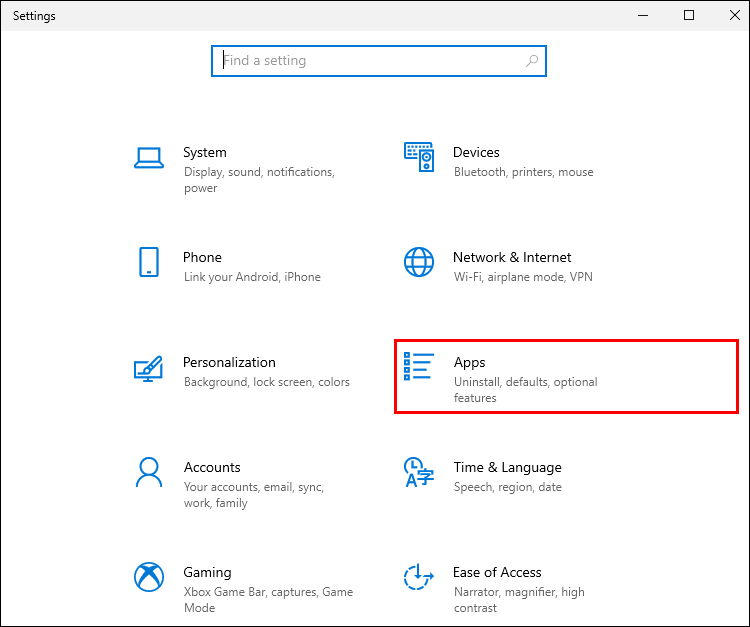
Task: Open the Ease of Access heading
Action: [497, 572]
